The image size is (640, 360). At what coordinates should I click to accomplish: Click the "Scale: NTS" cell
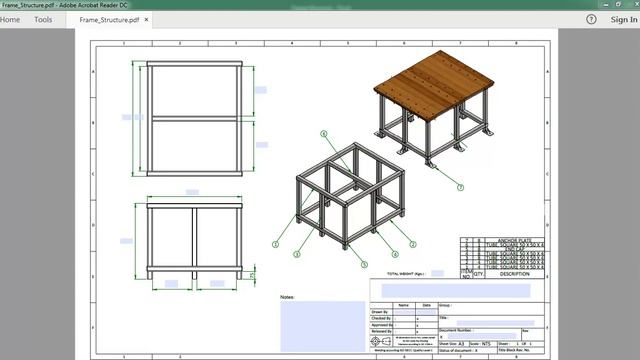click(x=483, y=344)
